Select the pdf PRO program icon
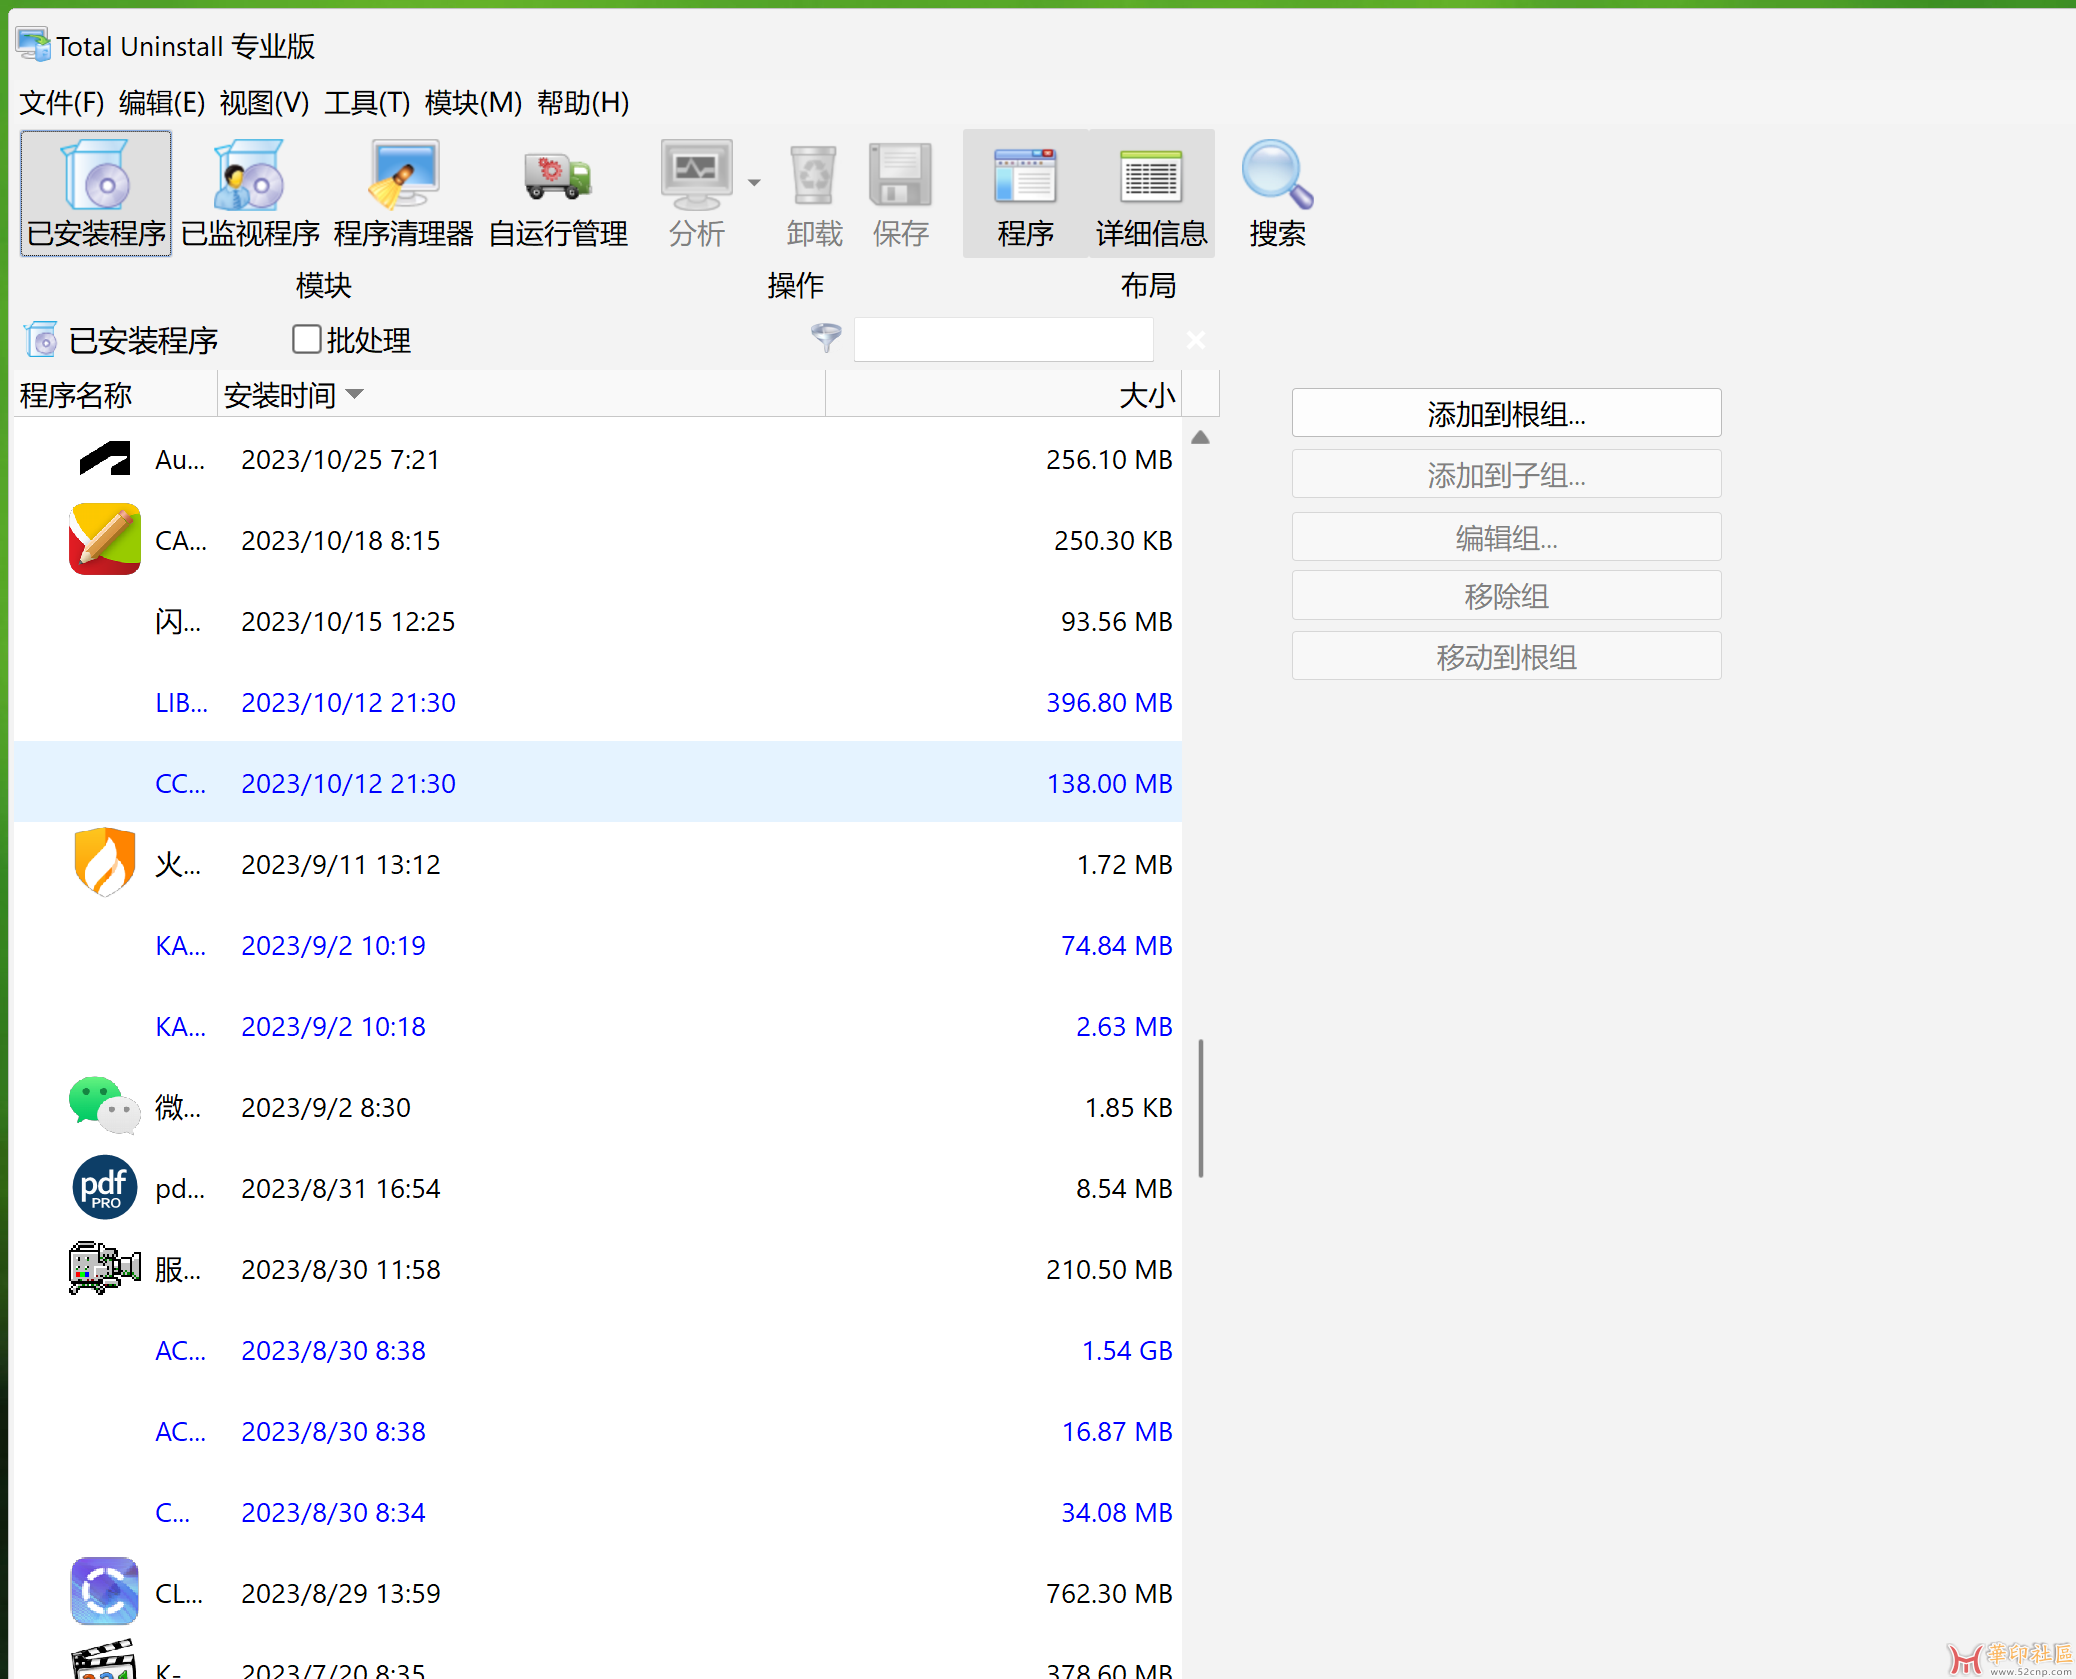Image resolution: width=2076 pixels, height=1679 pixels. coord(105,1187)
